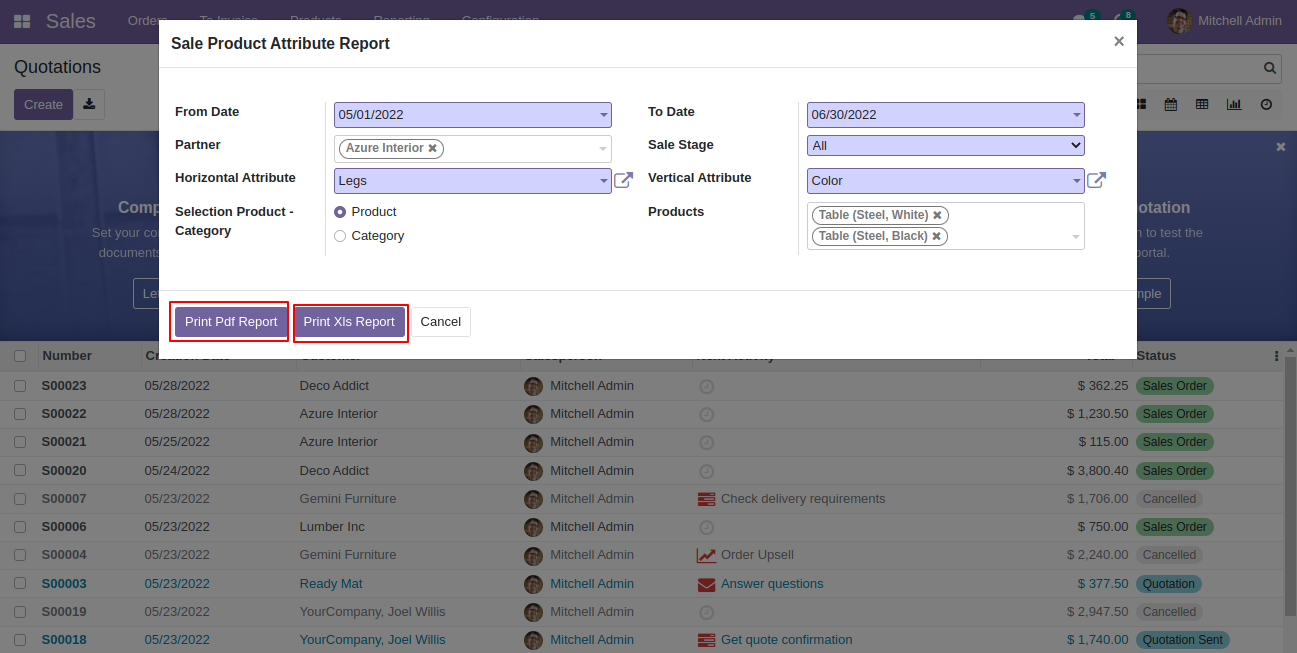Open external link for Vertical Attribute Color

[x=1096, y=180]
